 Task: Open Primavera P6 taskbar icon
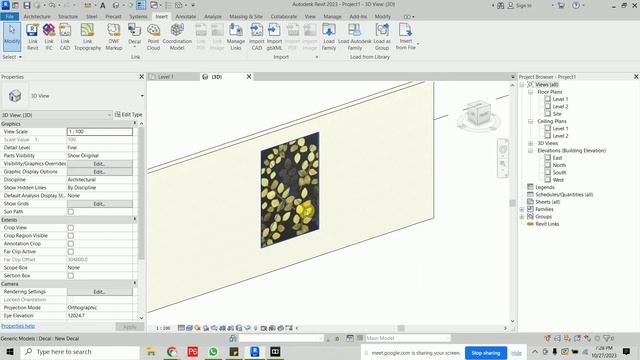coord(193,352)
